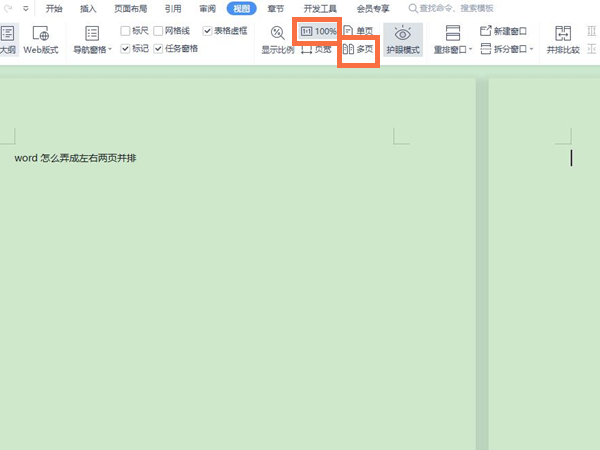
Task: Open the 会员专享 tab
Action: 373,8
